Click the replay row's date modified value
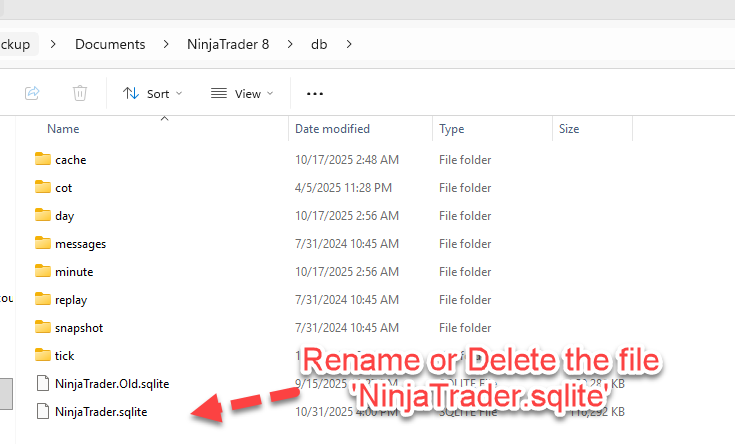The width and height of the screenshot is (735, 444). coord(347,300)
